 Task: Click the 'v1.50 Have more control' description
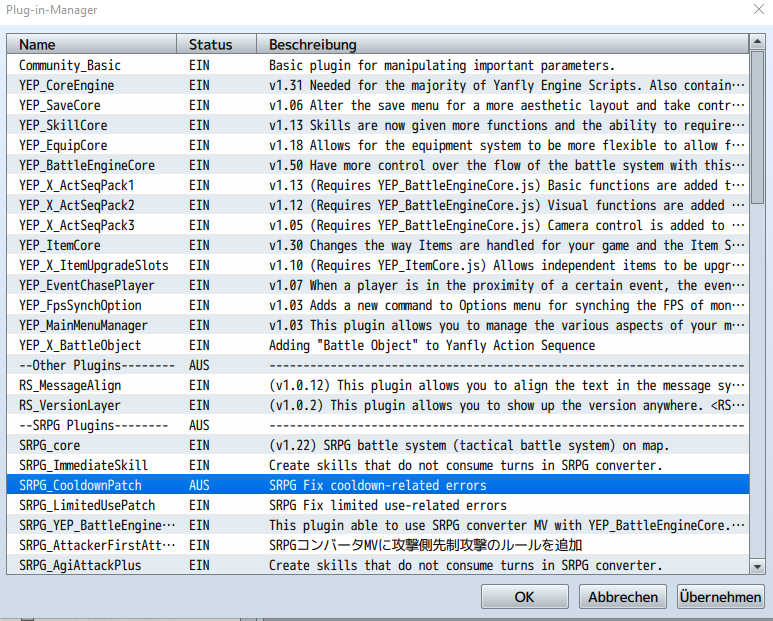(x=506, y=166)
